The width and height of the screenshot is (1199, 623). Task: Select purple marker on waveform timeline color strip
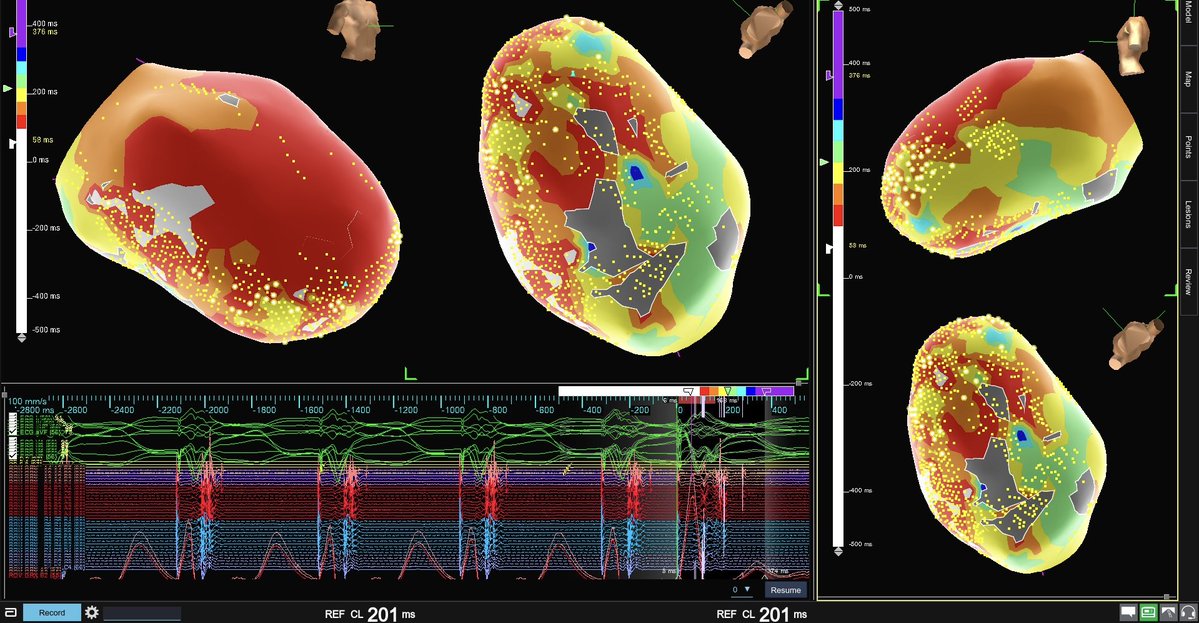[x=766, y=391]
